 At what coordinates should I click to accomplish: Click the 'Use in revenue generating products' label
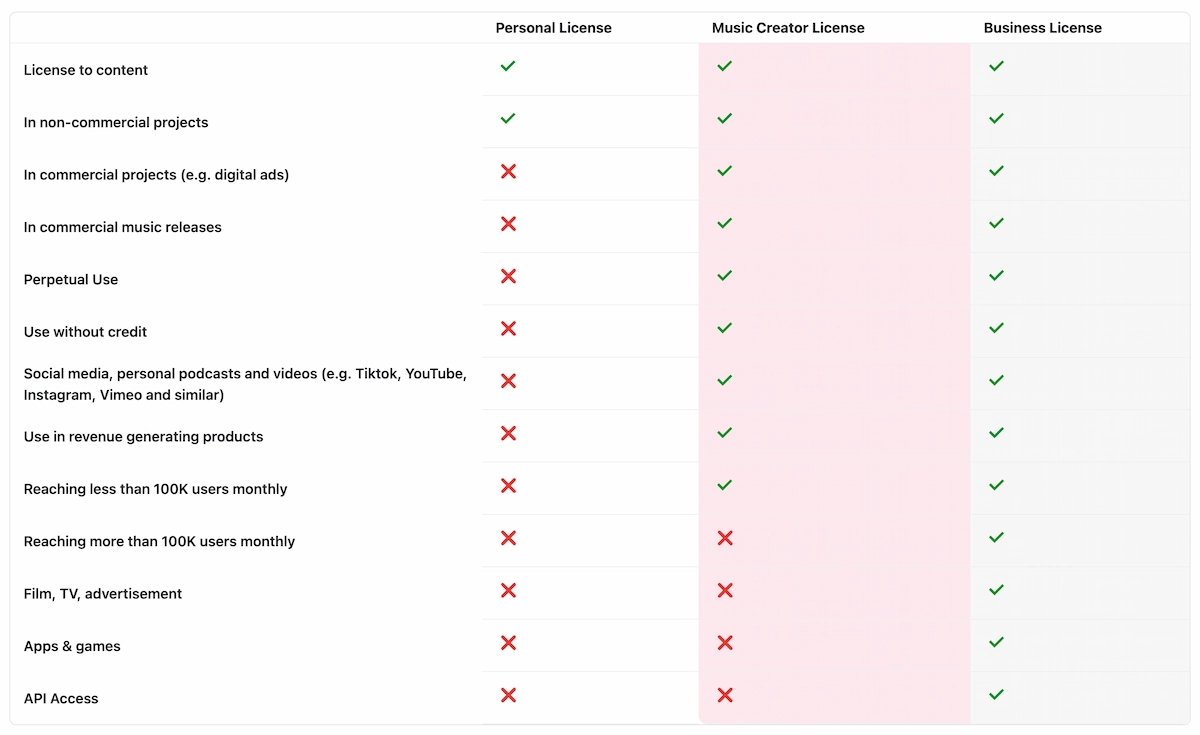(x=144, y=437)
